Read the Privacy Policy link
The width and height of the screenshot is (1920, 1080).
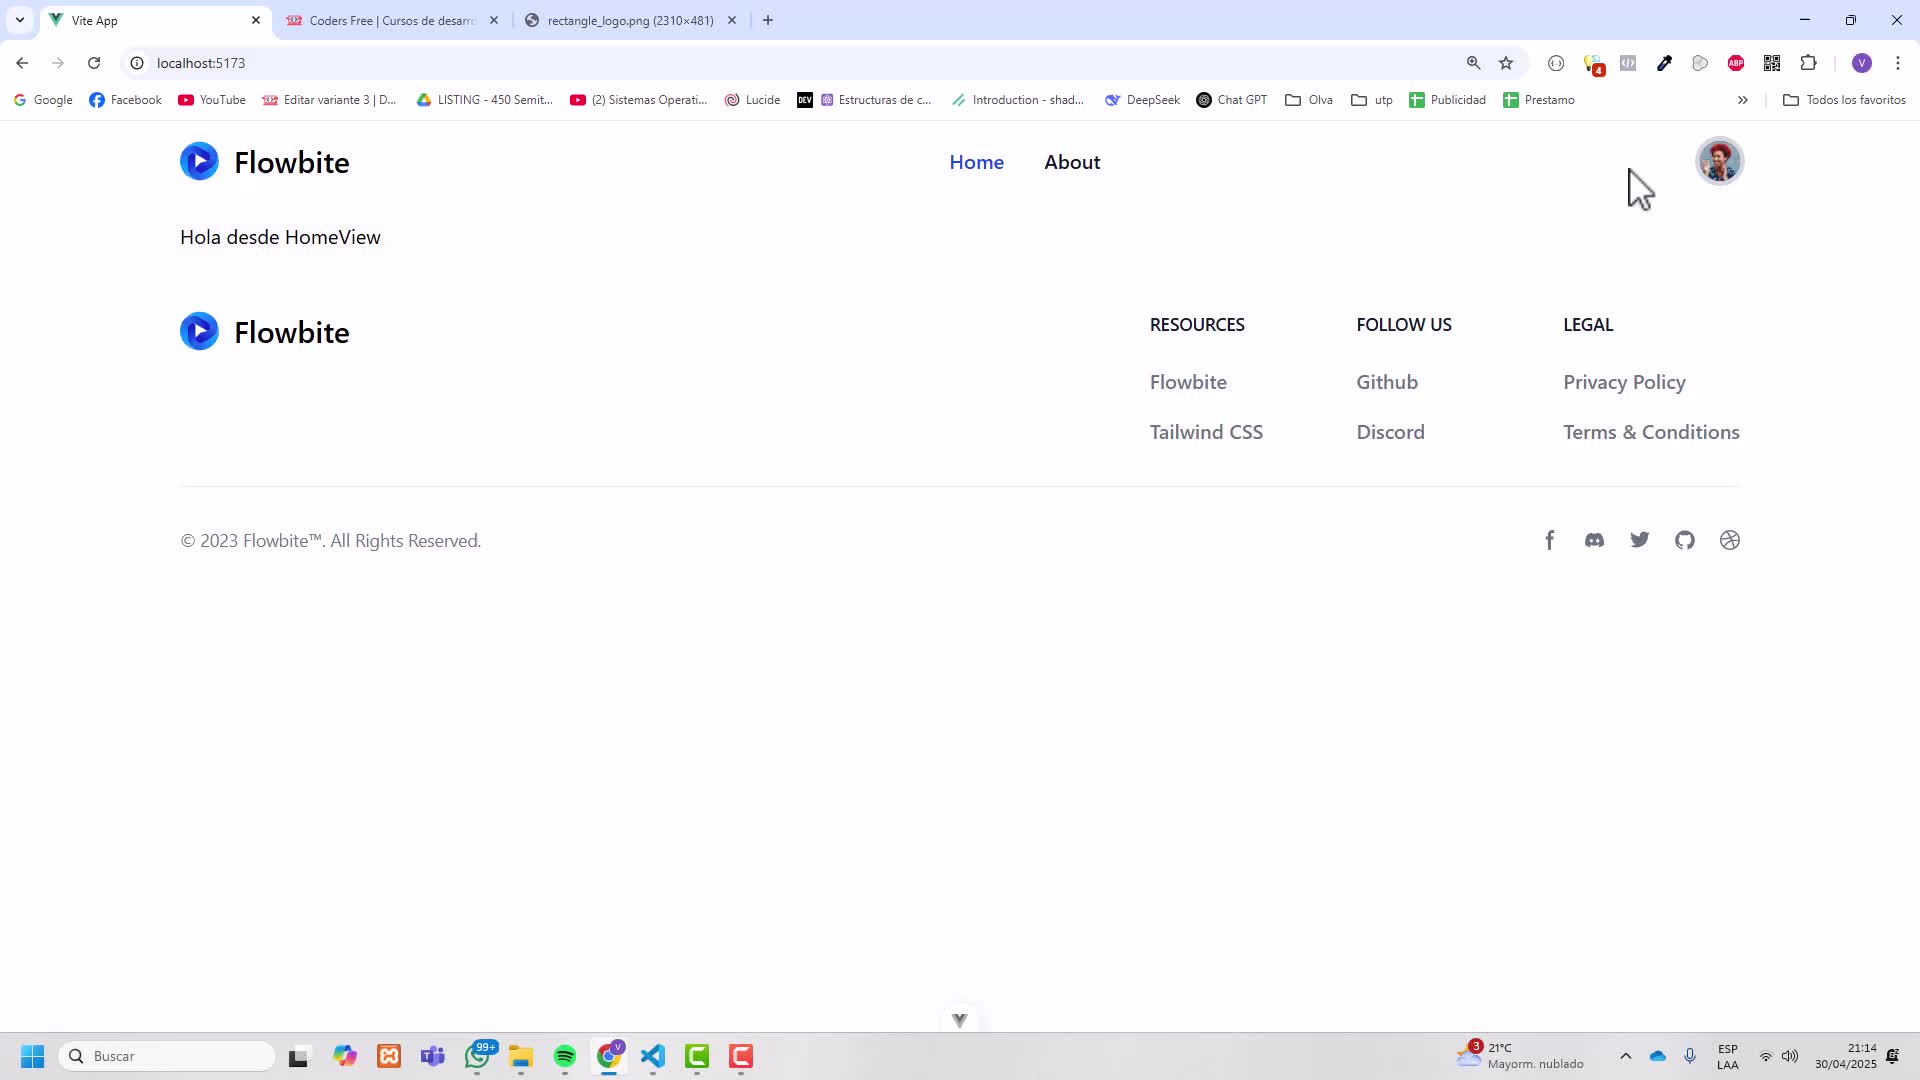point(1624,382)
